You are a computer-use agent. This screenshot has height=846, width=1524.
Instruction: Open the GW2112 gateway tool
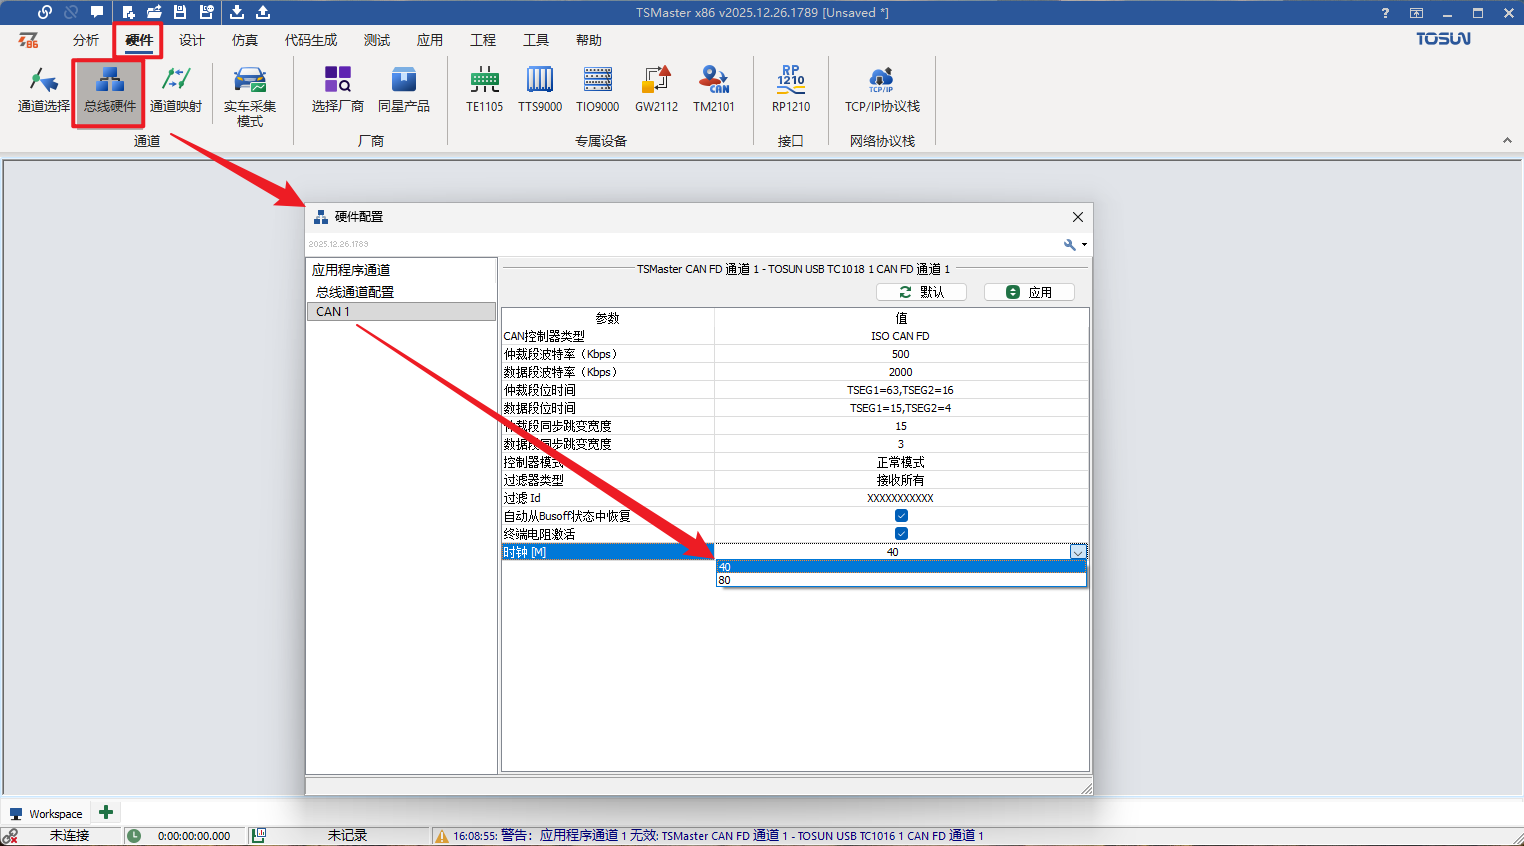(x=656, y=92)
